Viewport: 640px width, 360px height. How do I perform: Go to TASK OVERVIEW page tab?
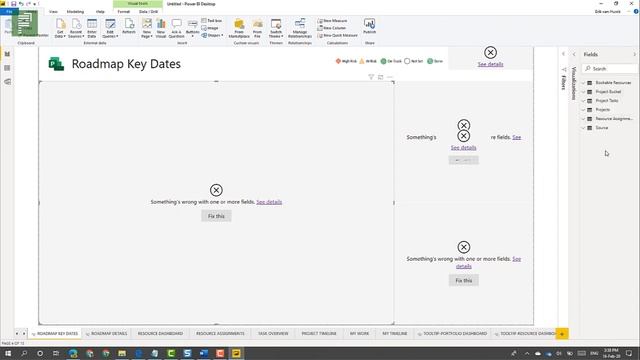coord(273,333)
